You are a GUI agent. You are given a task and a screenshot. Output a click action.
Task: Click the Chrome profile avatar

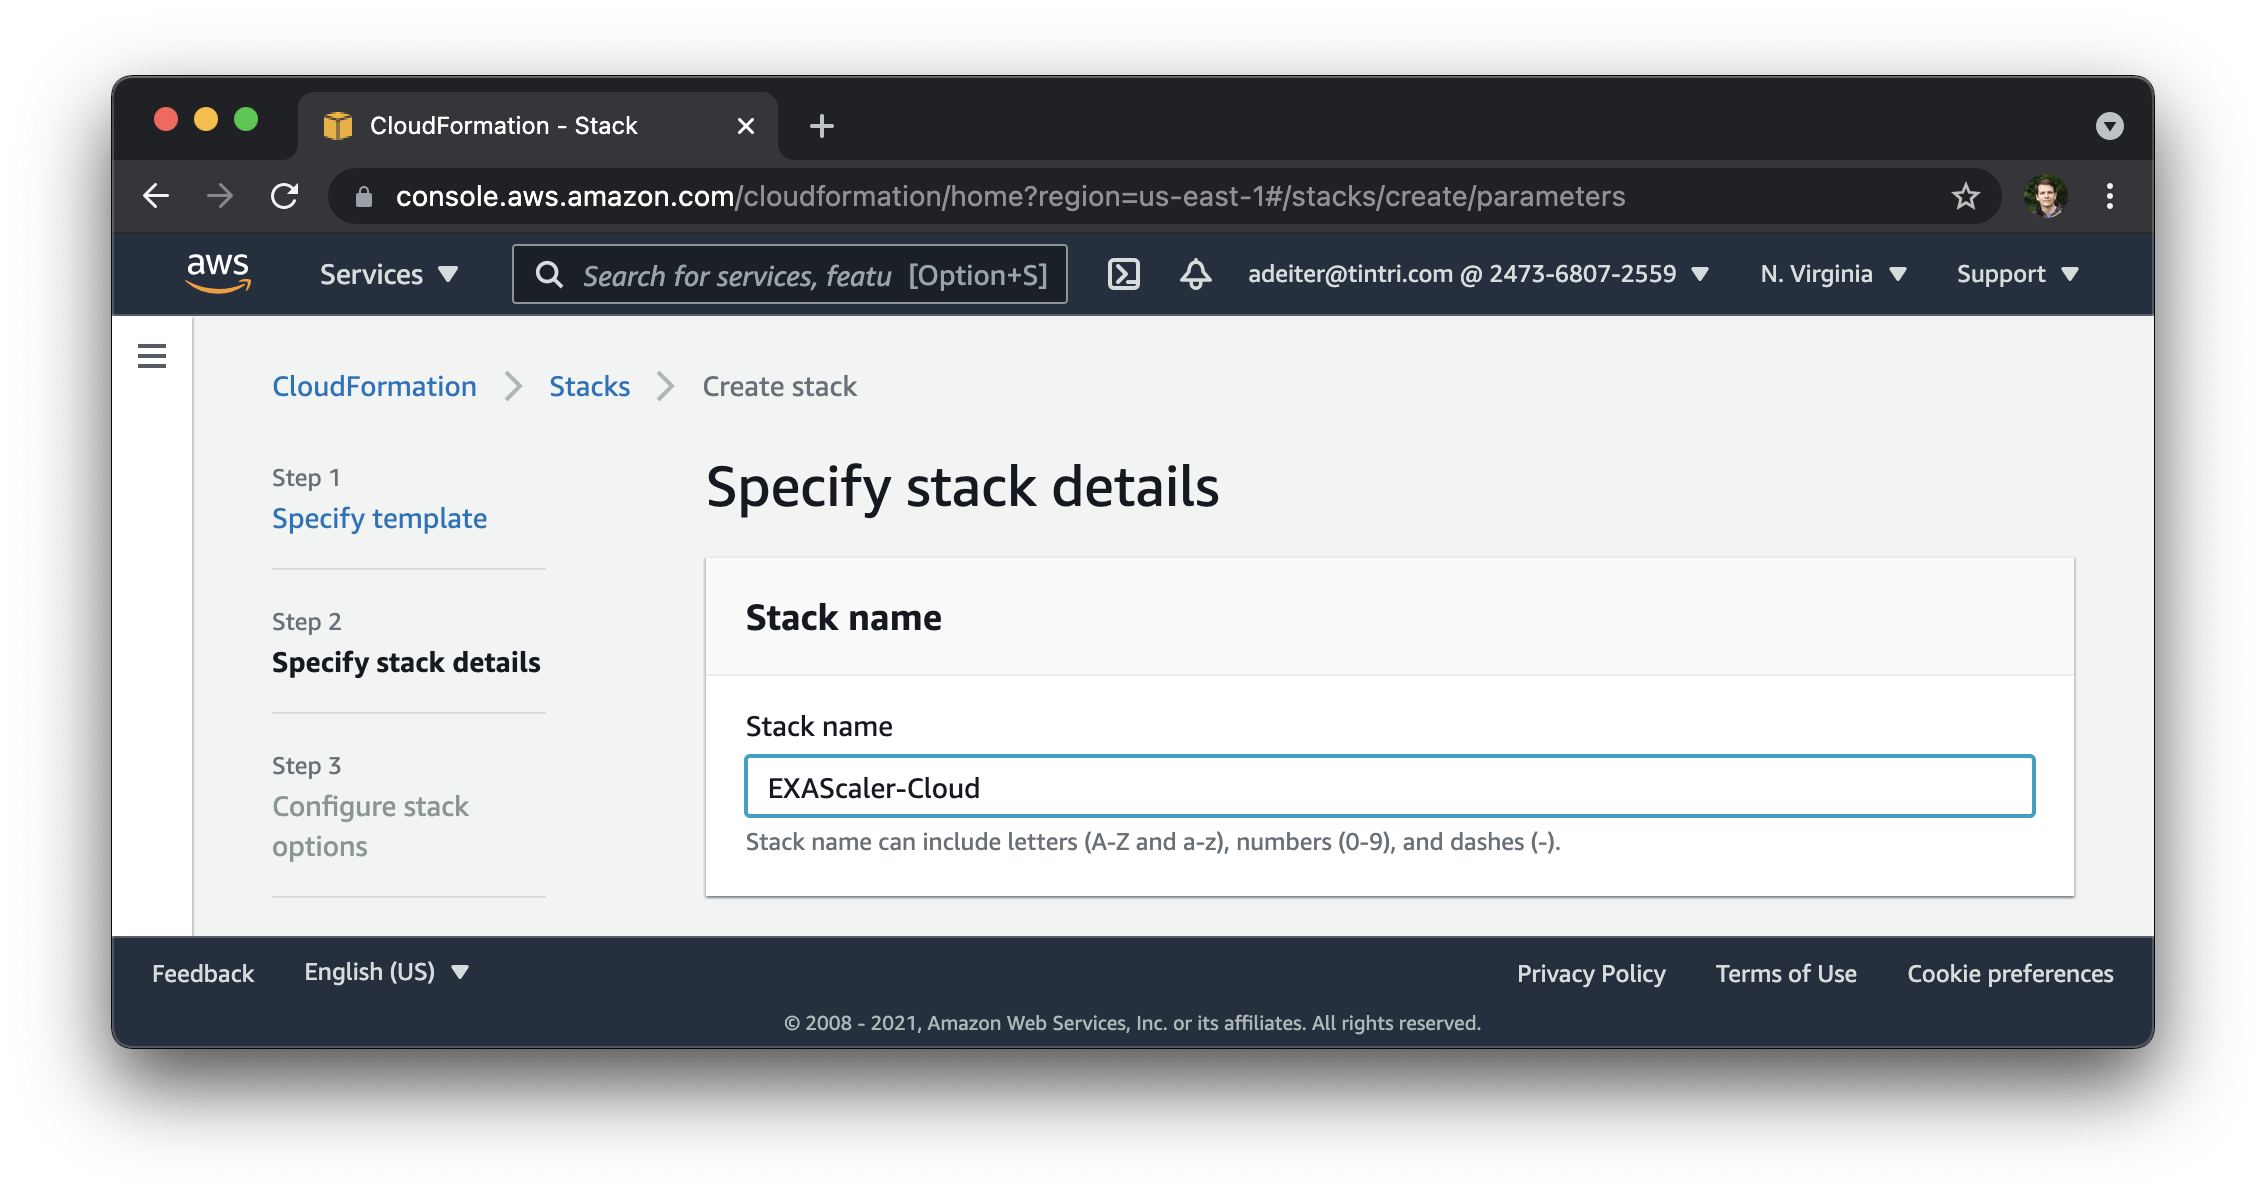[x=2045, y=196]
